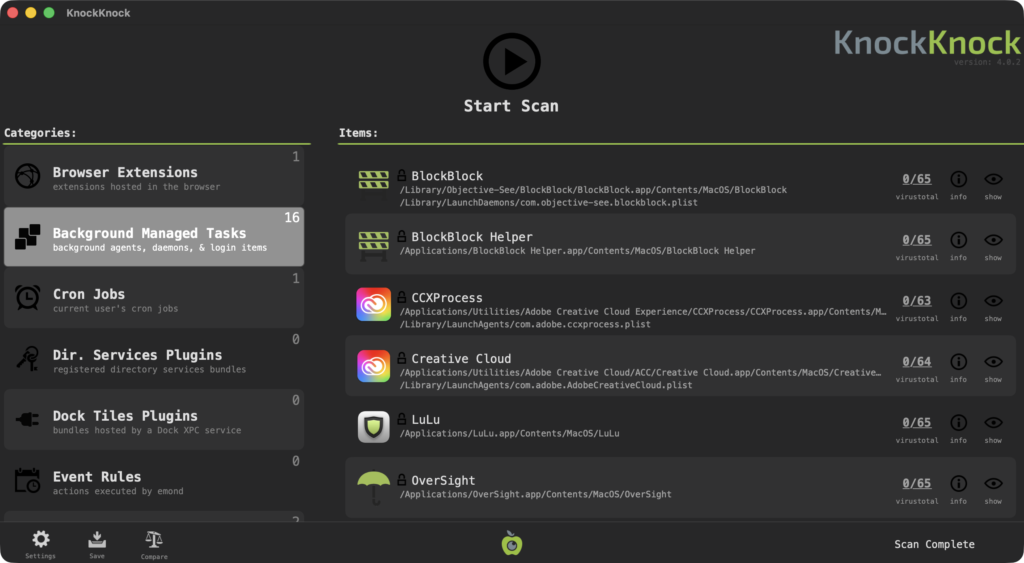
Task: Click the lock icon beside LuLu
Action: 402,419
